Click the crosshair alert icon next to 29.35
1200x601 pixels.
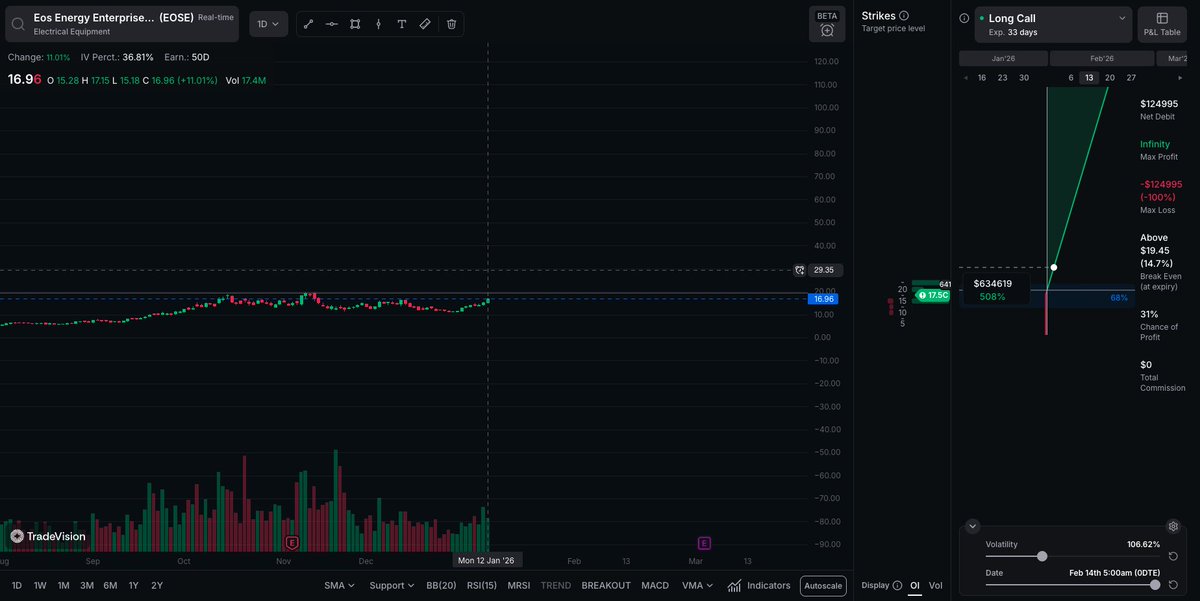coord(799,270)
